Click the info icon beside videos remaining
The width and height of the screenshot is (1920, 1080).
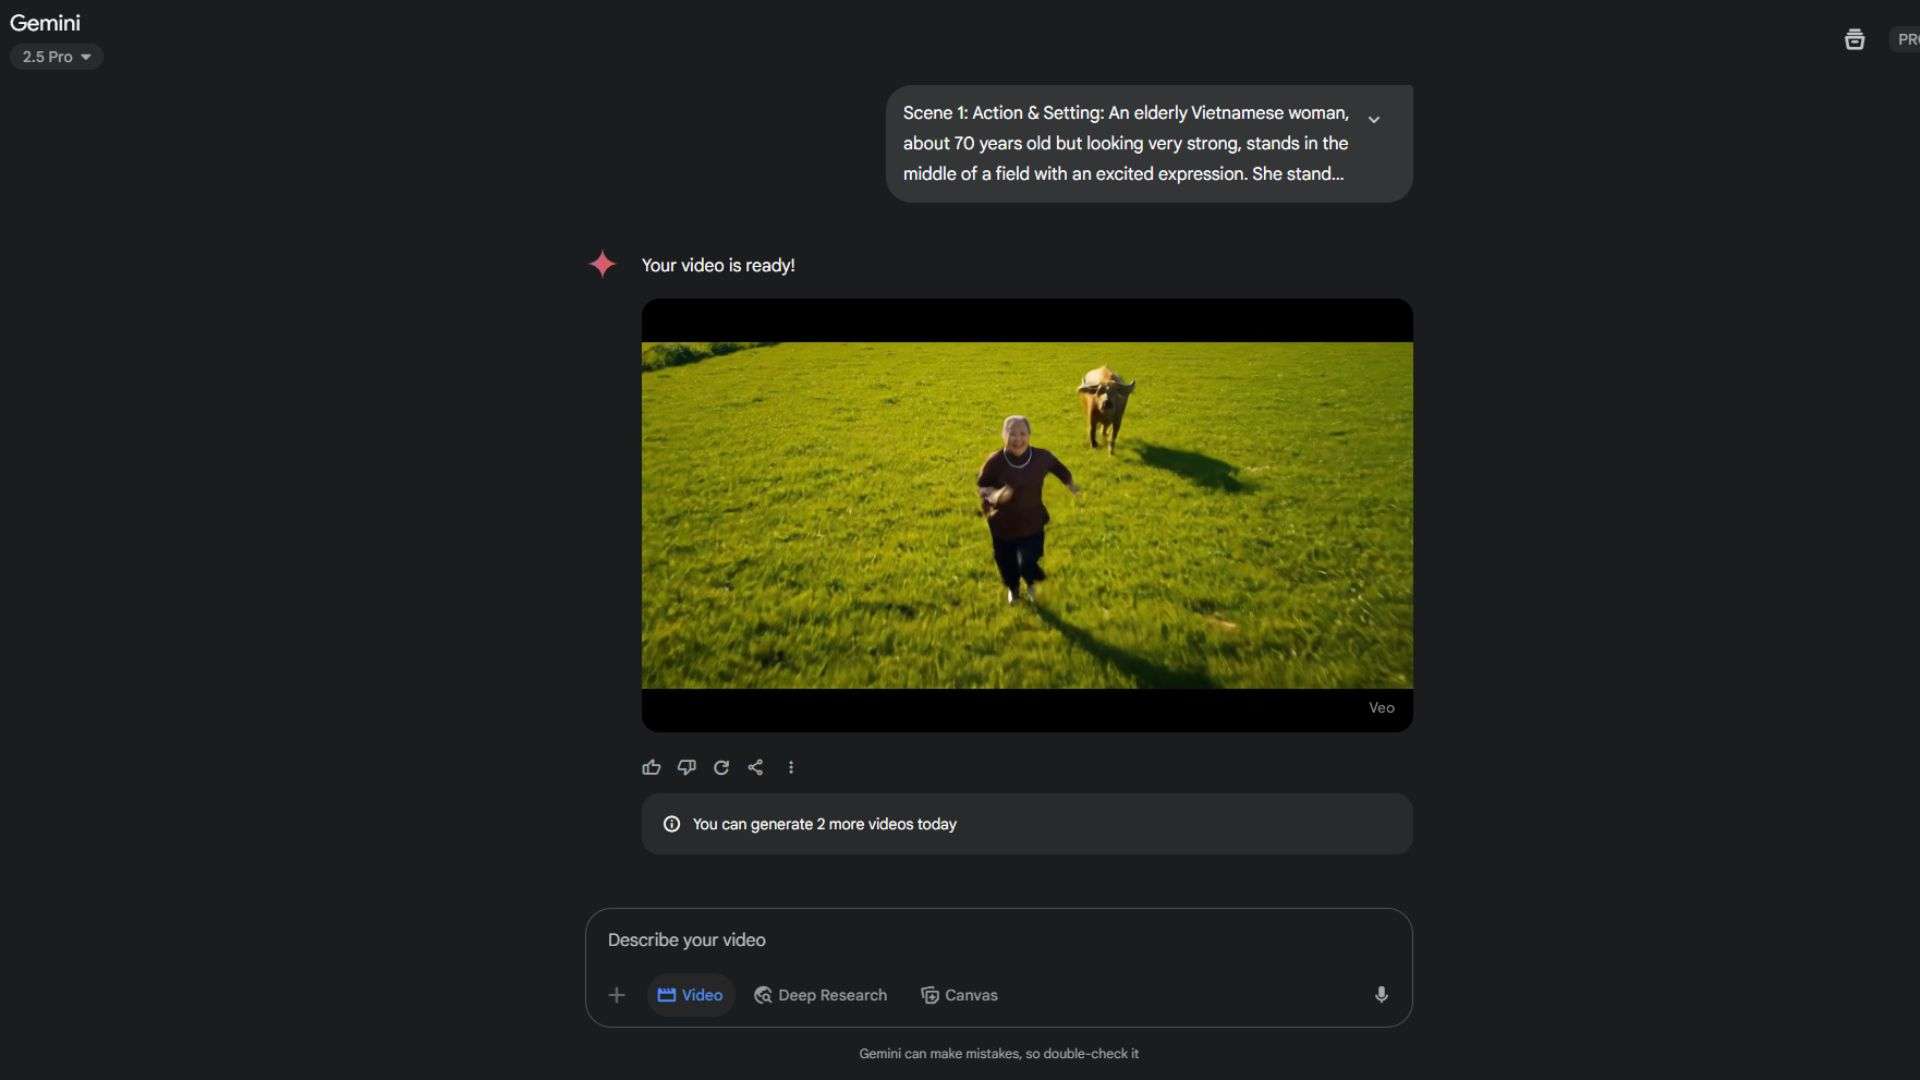tap(672, 824)
